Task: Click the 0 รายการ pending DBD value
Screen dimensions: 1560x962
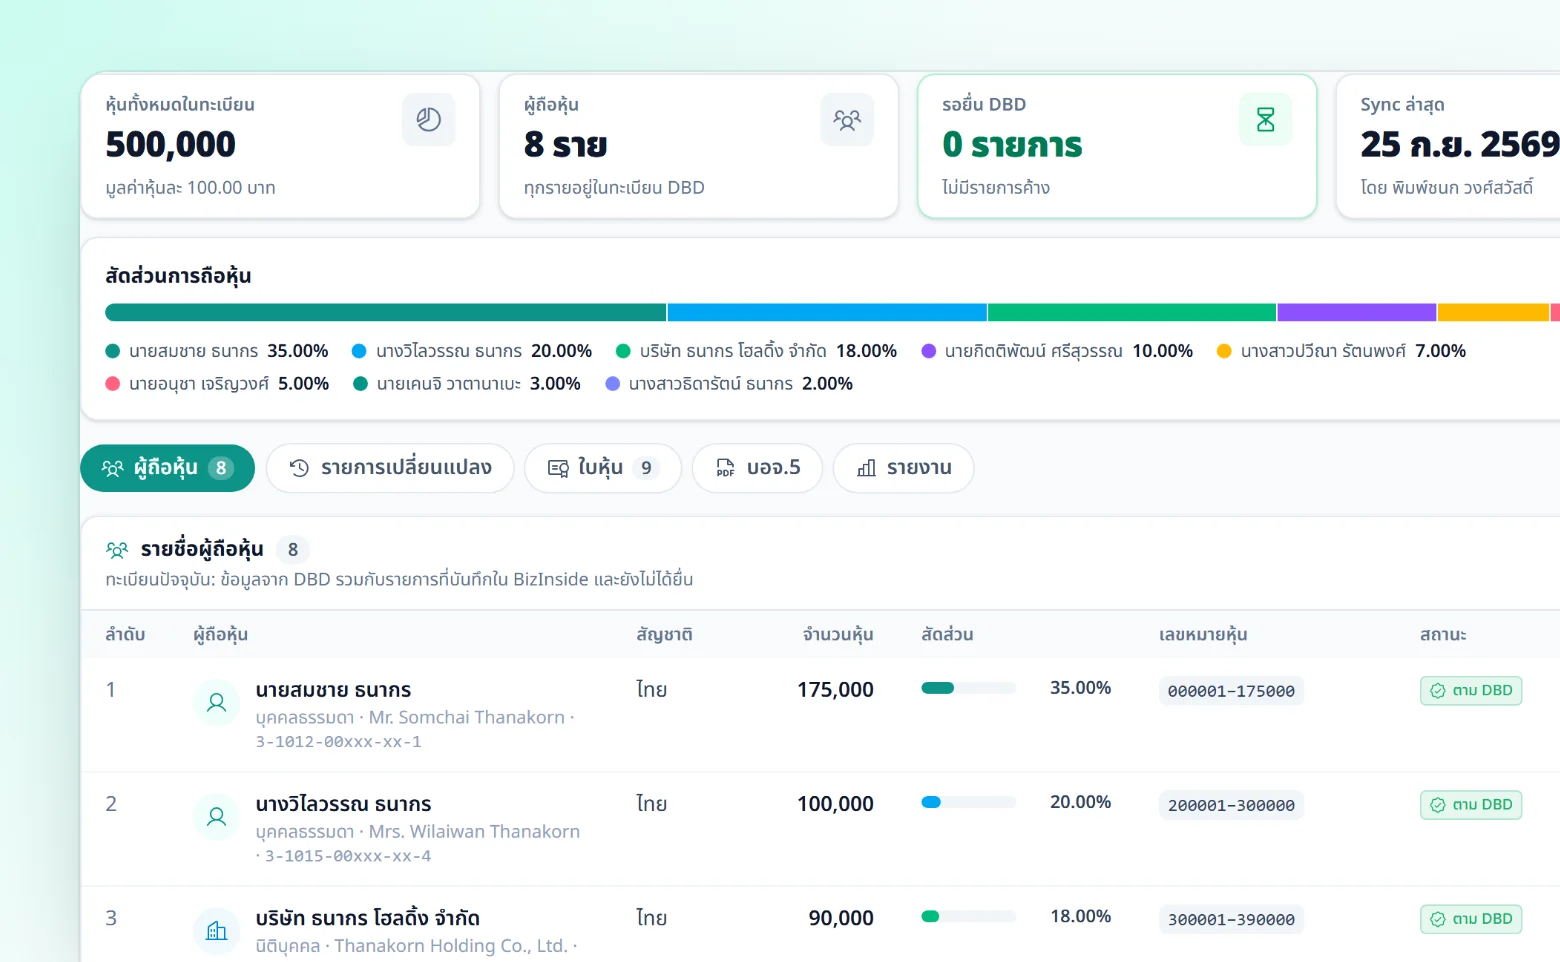Action: click(1012, 145)
